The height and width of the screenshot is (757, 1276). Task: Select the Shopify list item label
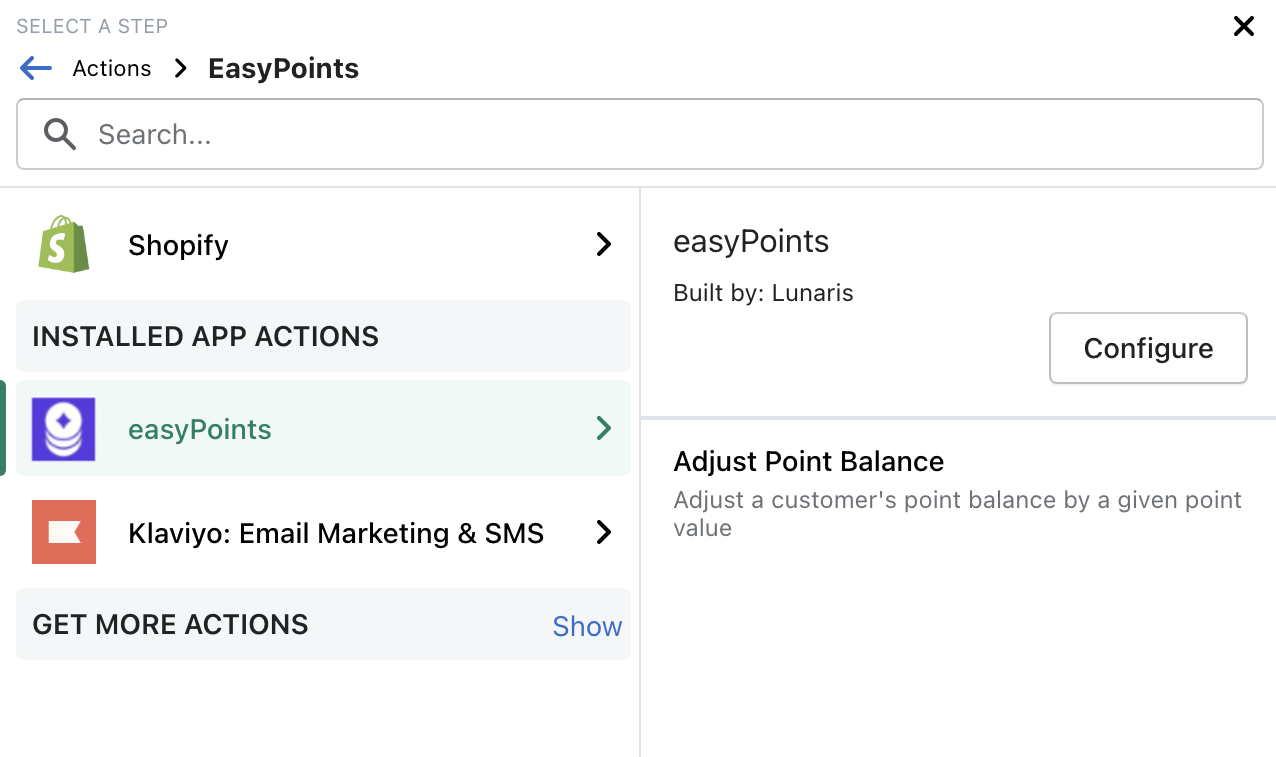coord(178,245)
